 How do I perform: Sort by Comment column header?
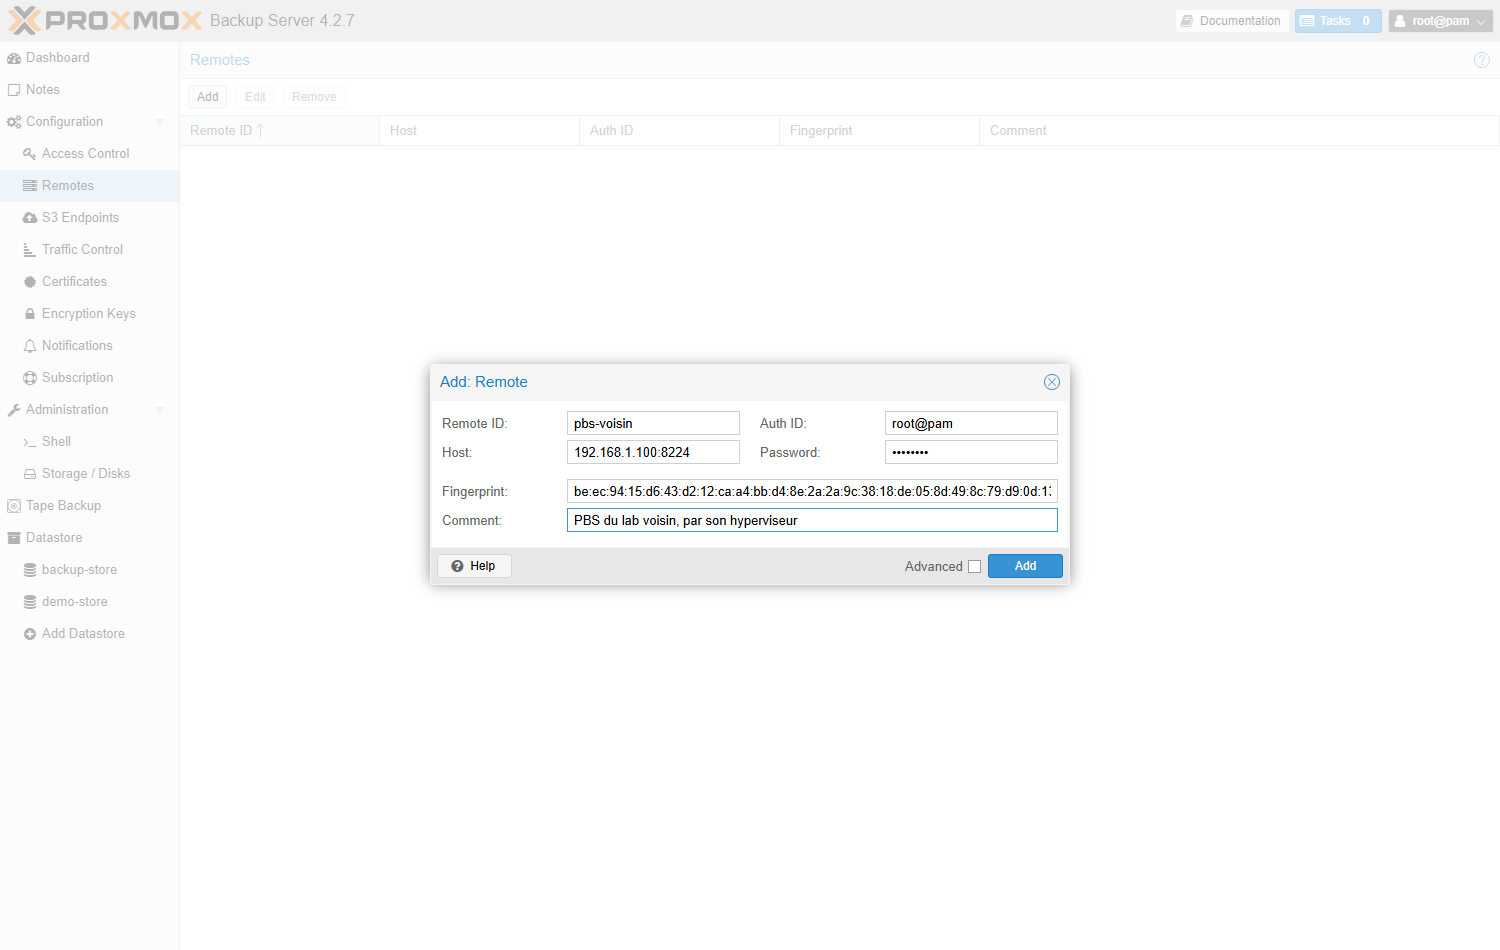(x=1240, y=131)
